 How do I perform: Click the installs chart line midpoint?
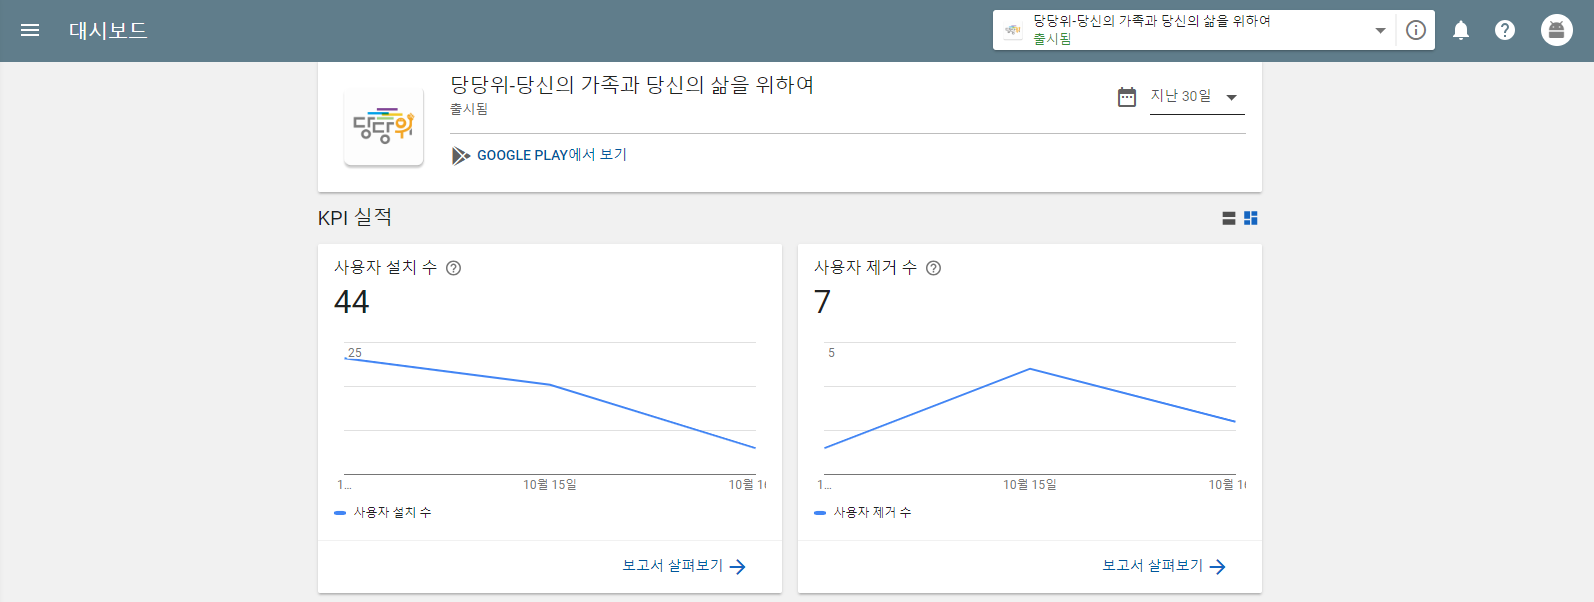550,385
